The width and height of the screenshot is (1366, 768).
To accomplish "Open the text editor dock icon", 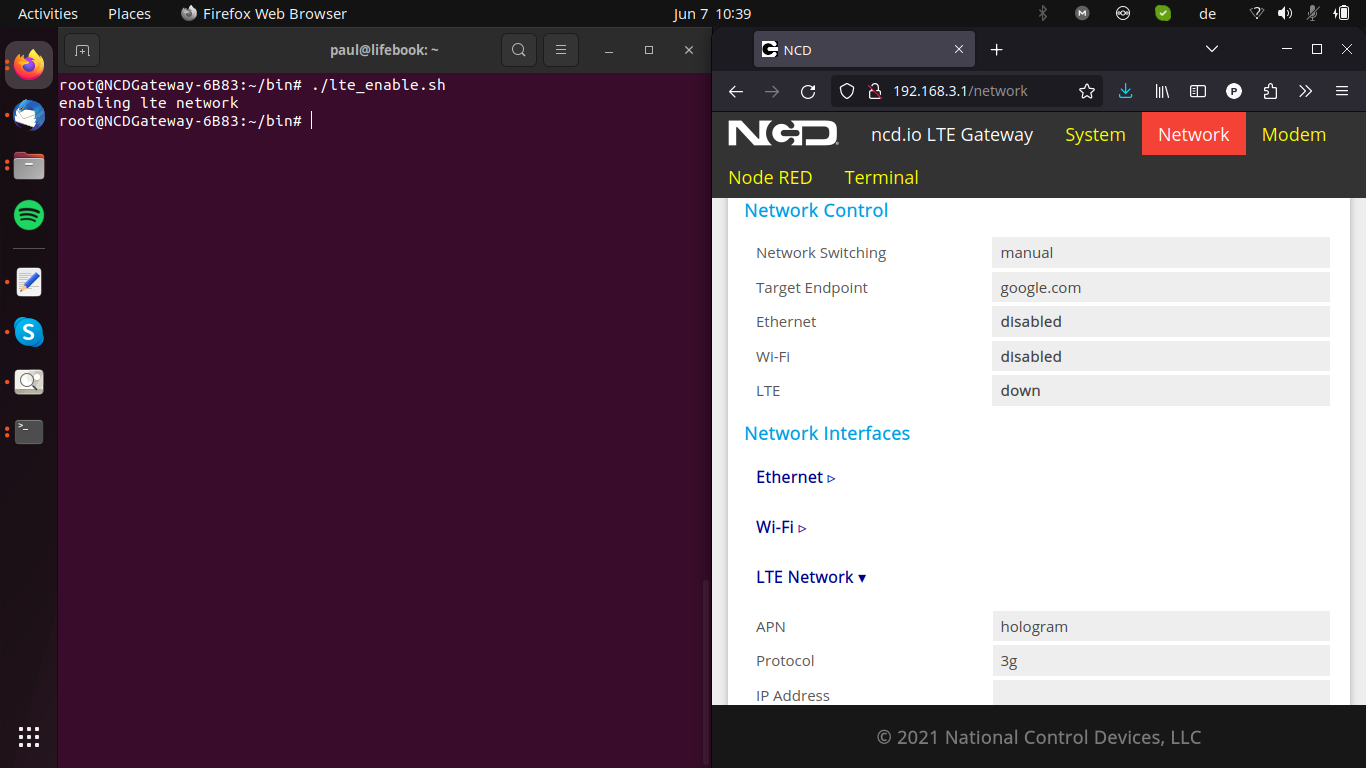I will click(x=29, y=282).
